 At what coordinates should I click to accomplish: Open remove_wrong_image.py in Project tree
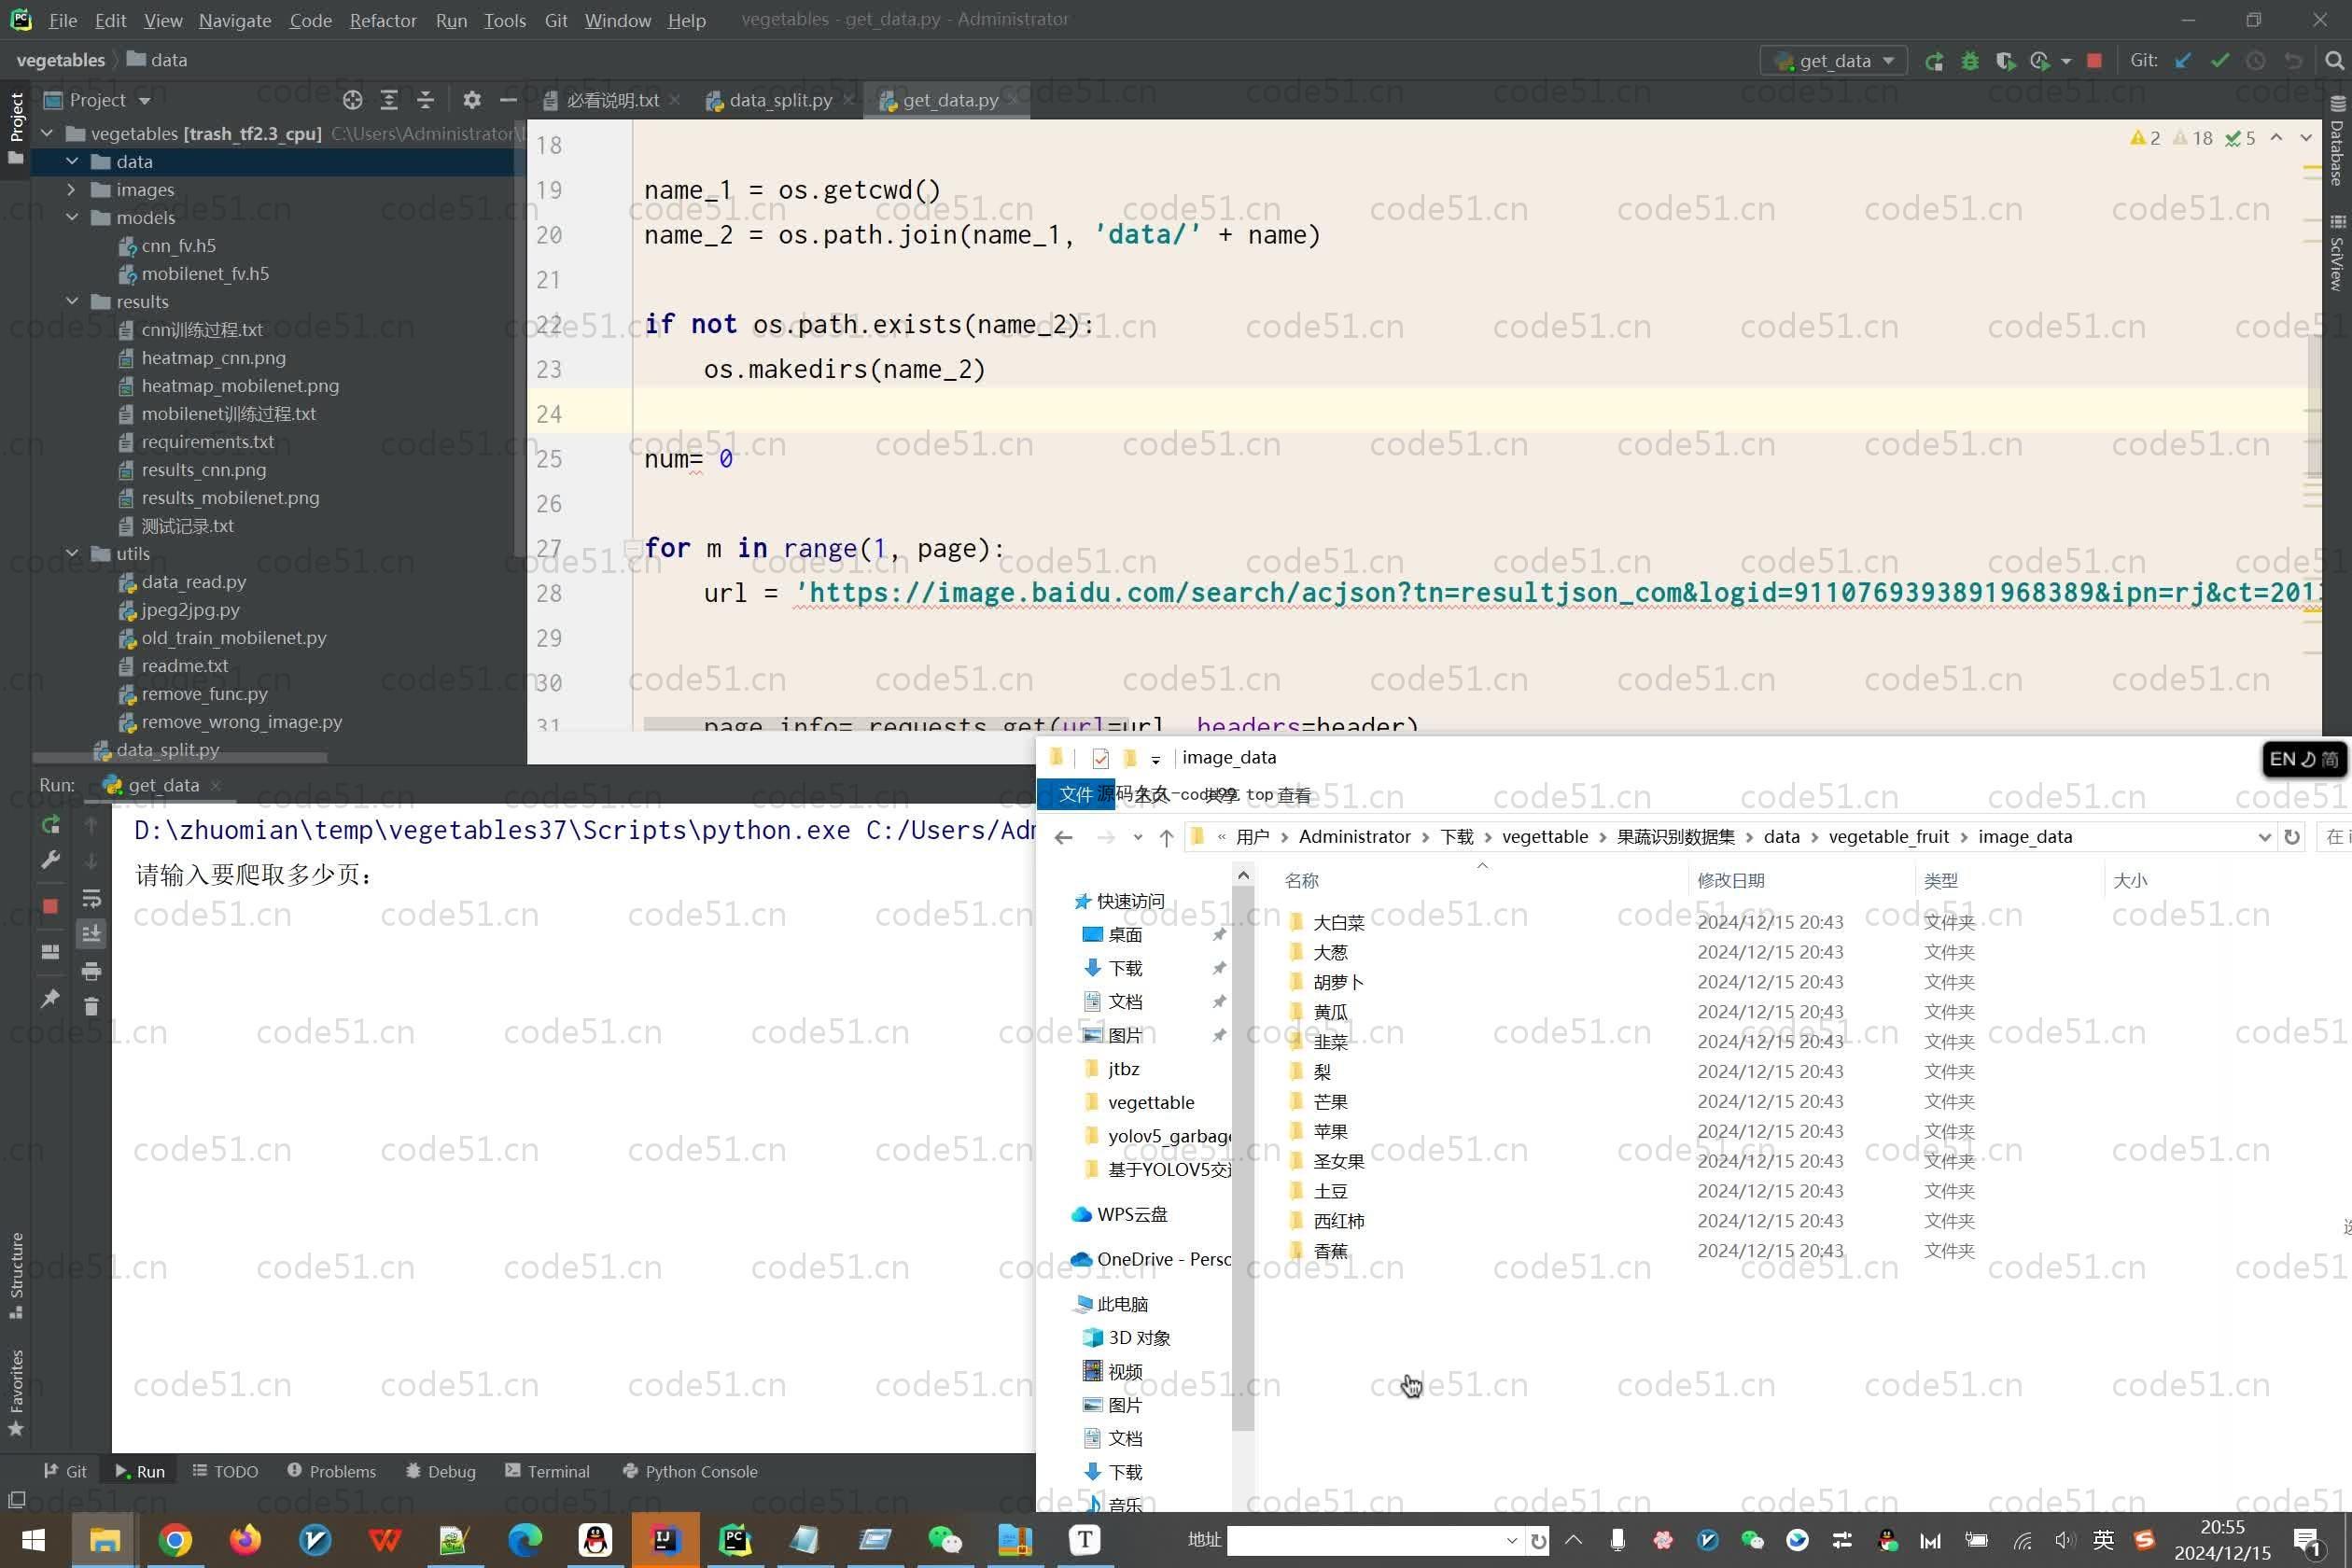[242, 721]
